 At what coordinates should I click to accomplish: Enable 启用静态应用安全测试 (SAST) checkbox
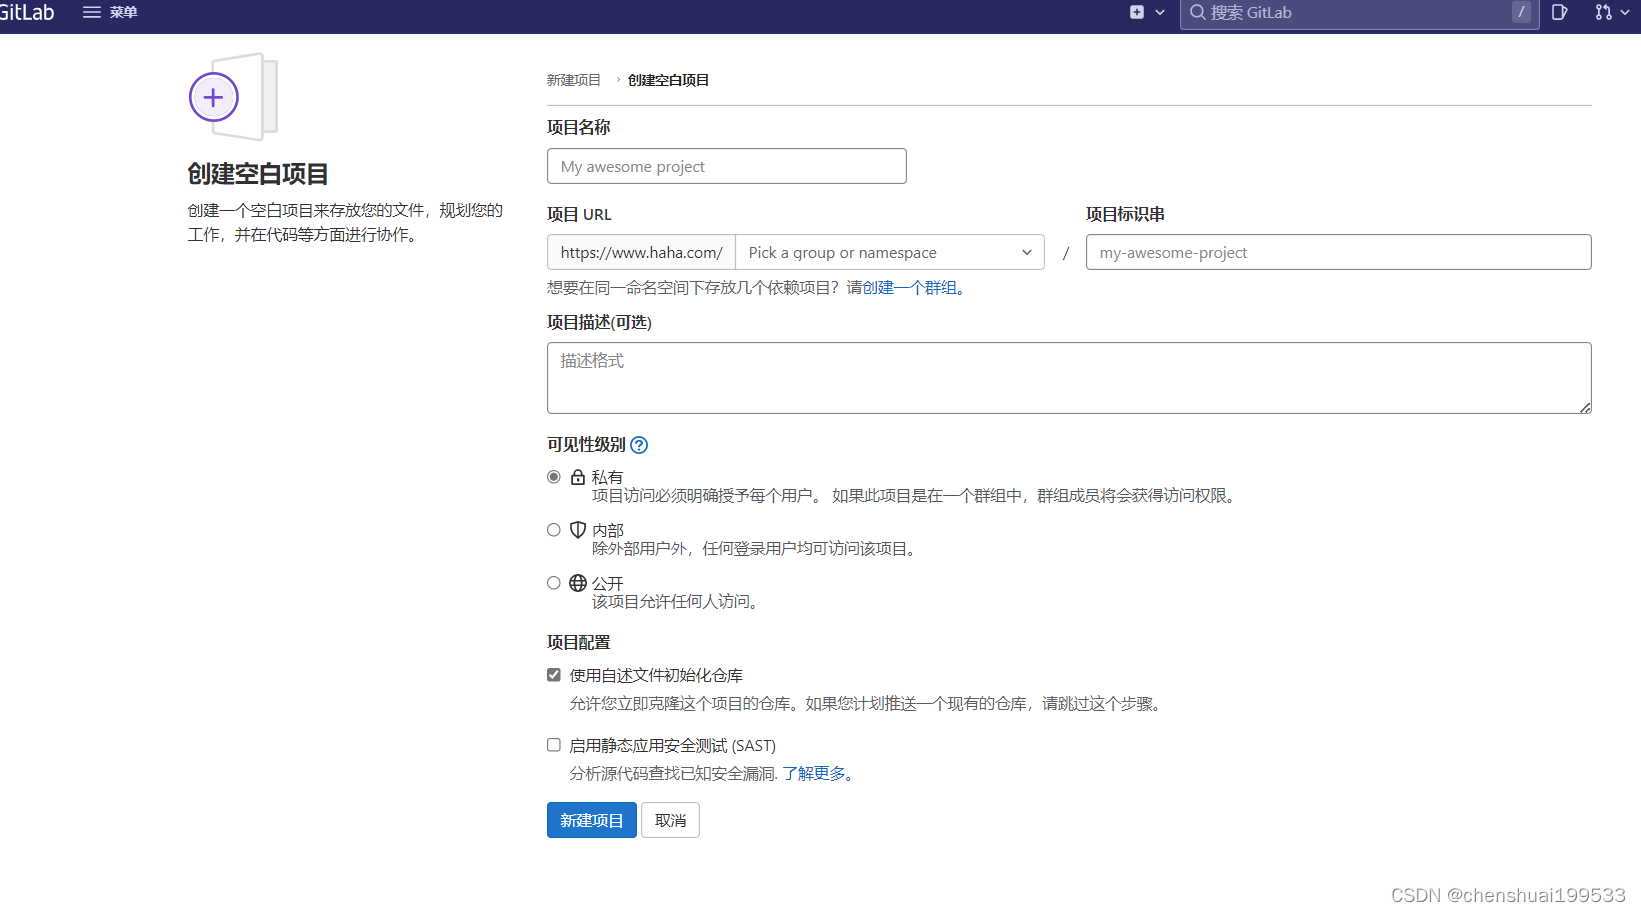554,745
